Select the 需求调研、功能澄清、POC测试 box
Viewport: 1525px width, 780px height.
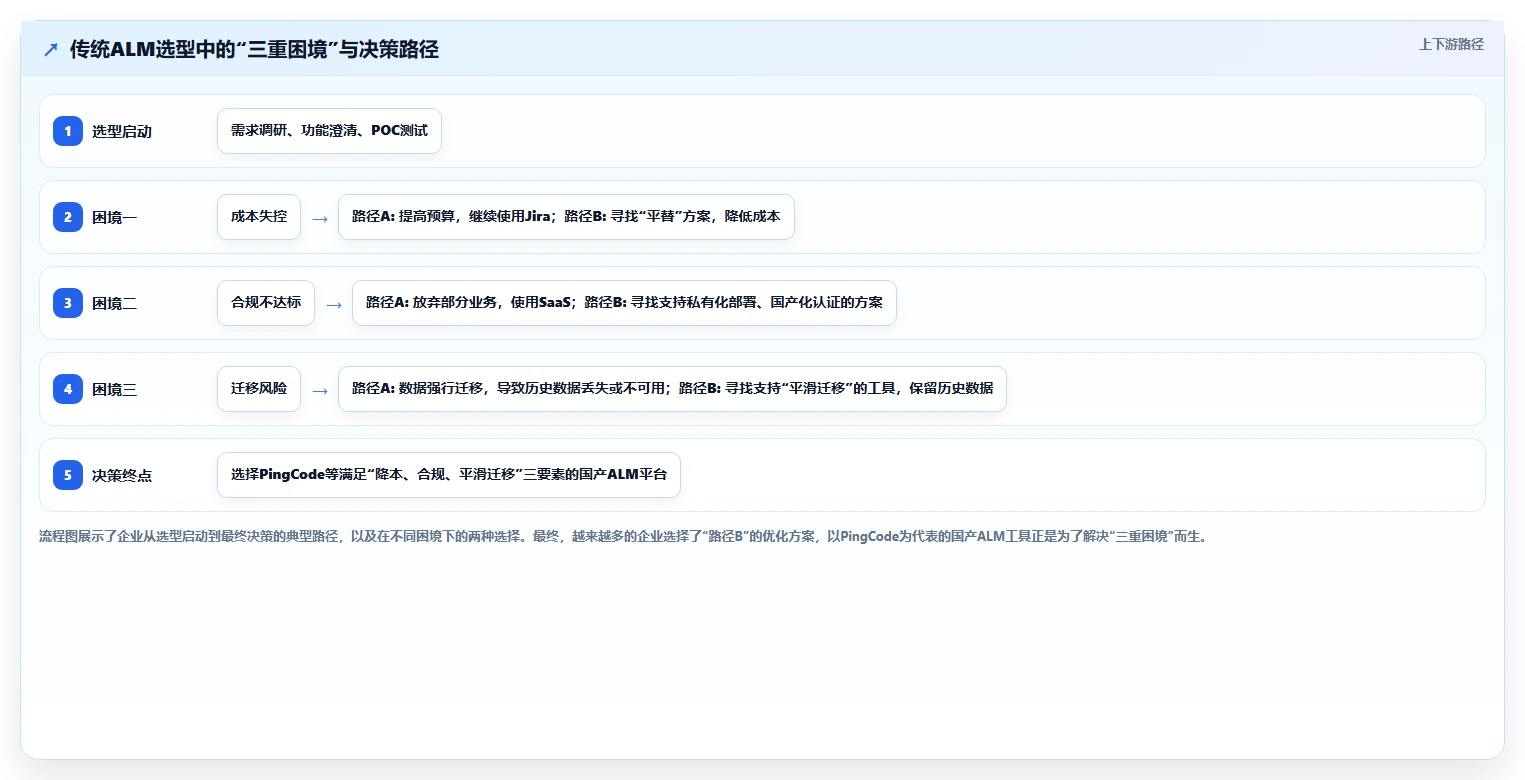pyautogui.click(x=329, y=131)
